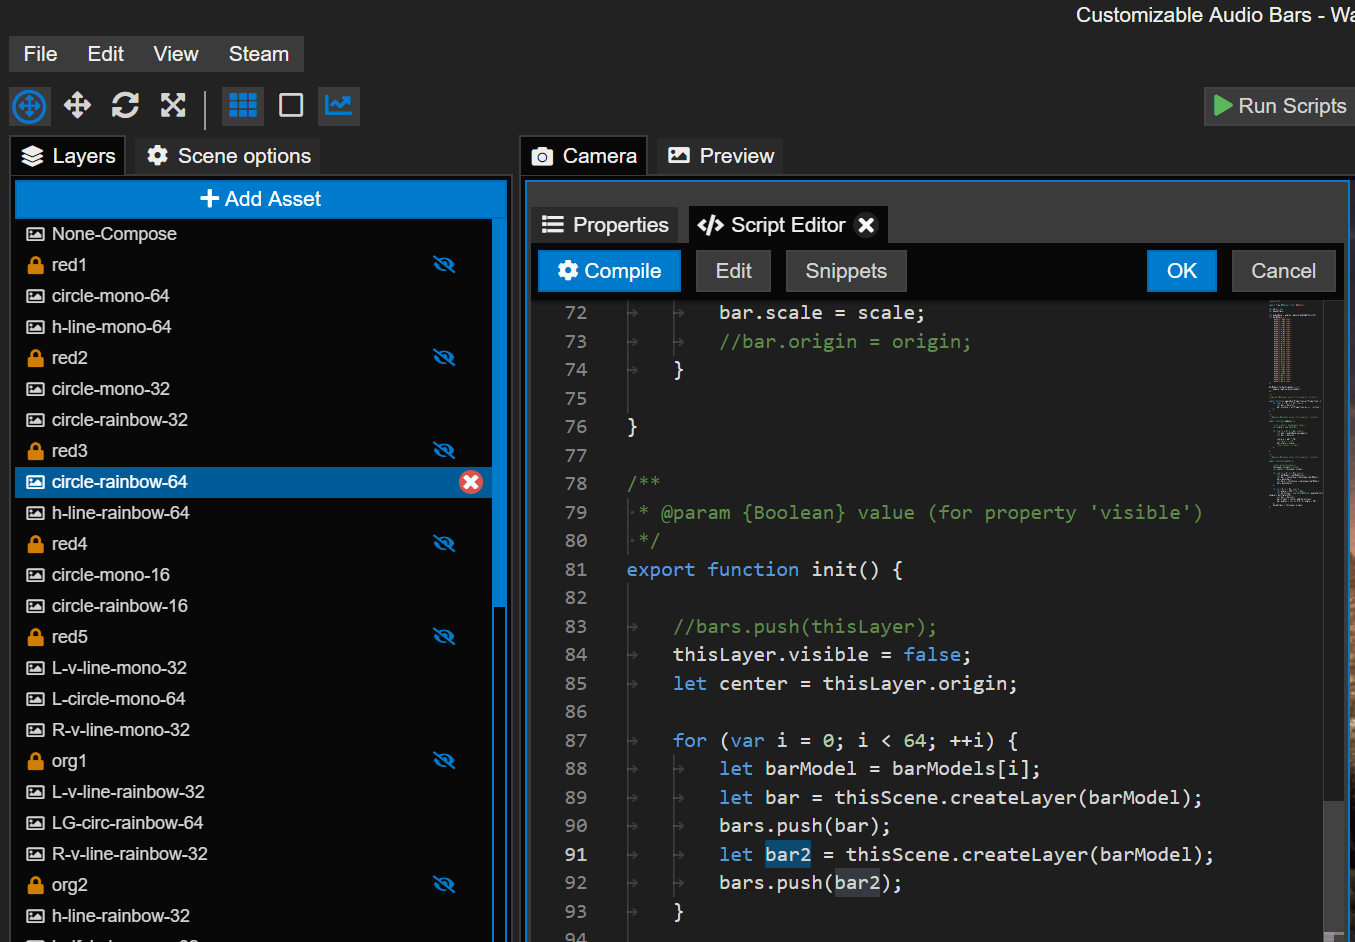1355x942 pixels.
Task: Click the square bounds toolbar icon
Action: [x=291, y=105]
